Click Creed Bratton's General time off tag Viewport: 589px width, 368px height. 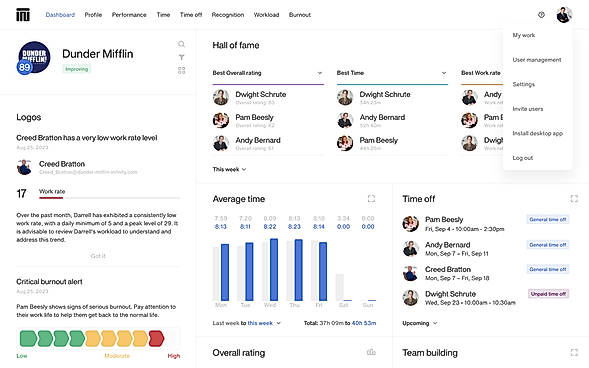click(548, 269)
